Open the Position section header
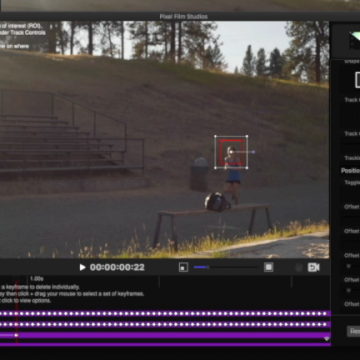This screenshot has width=360, height=360. click(350, 171)
